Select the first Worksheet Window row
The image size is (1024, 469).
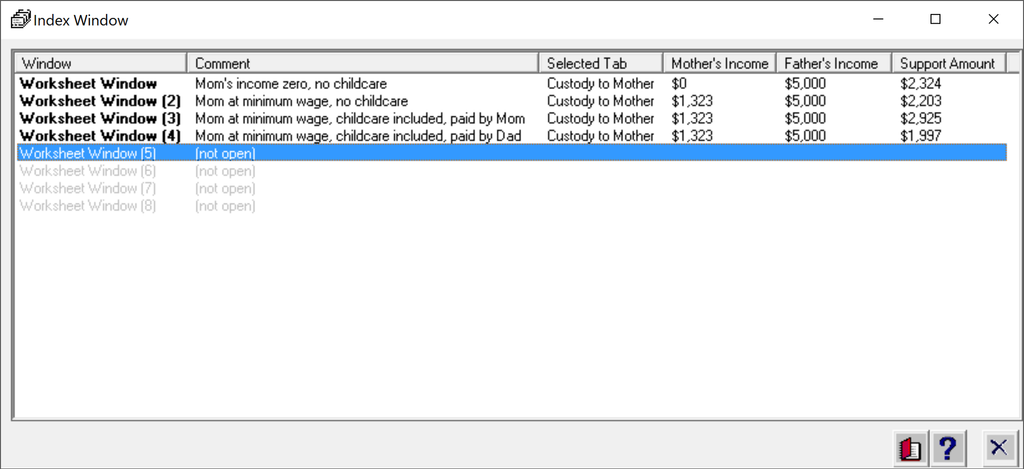pos(88,84)
